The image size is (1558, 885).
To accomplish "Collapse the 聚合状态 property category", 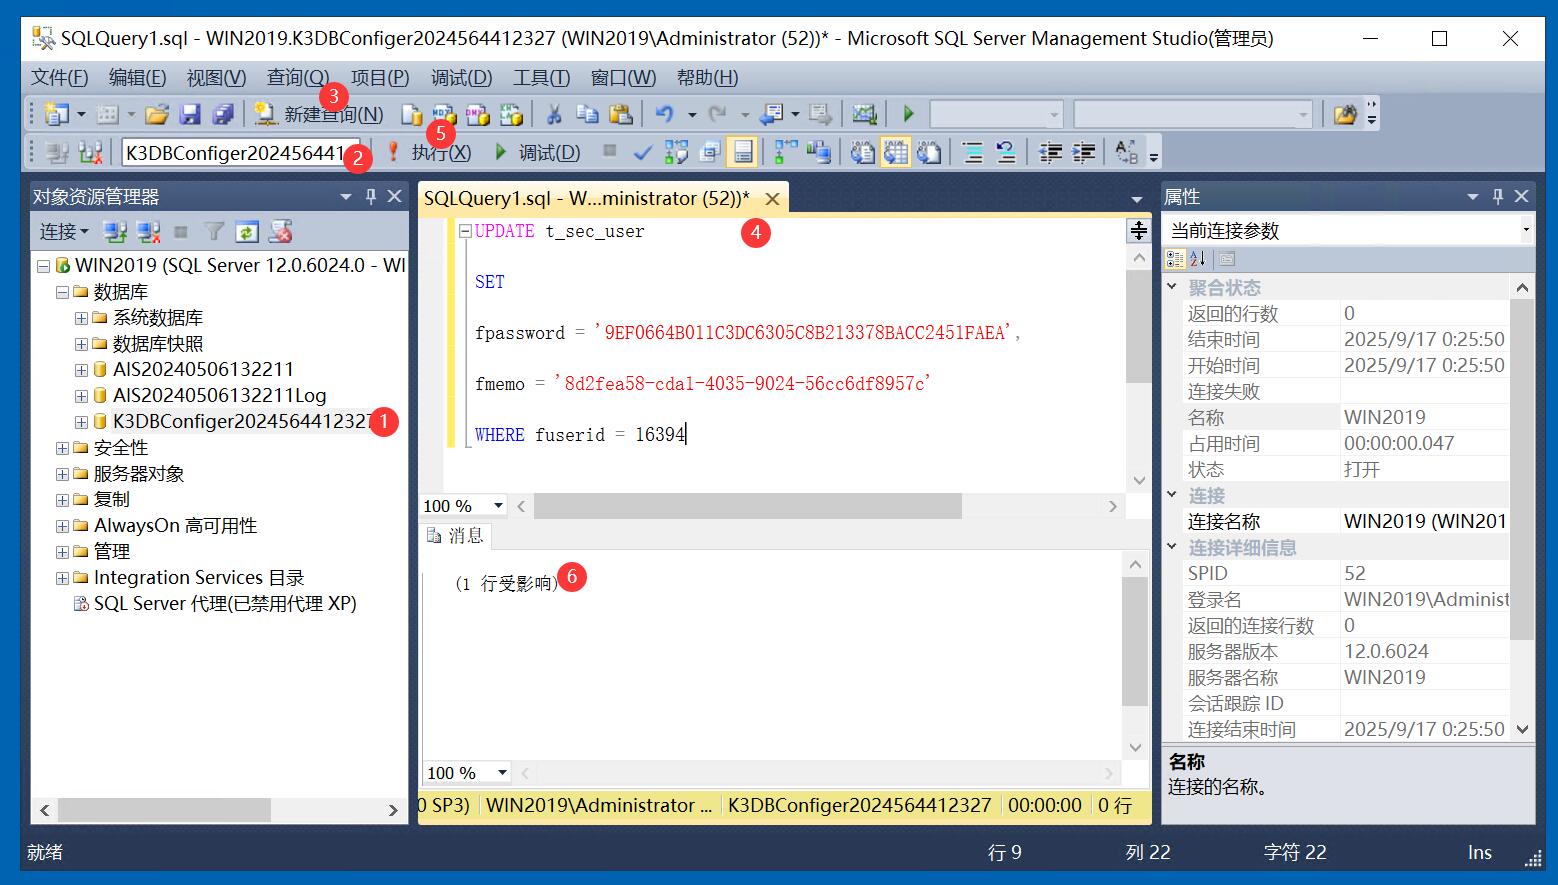I will click(1172, 287).
